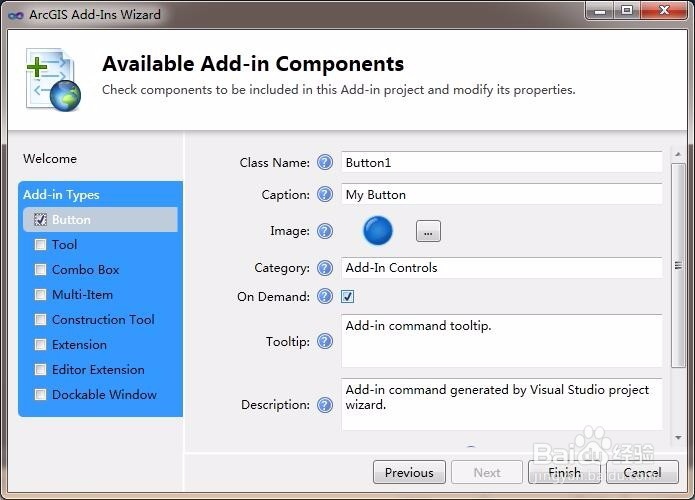The image size is (695, 500).
Task: Click the ArcGIS Add-Ins Wizard title bar icon
Action: tap(16, 15)
